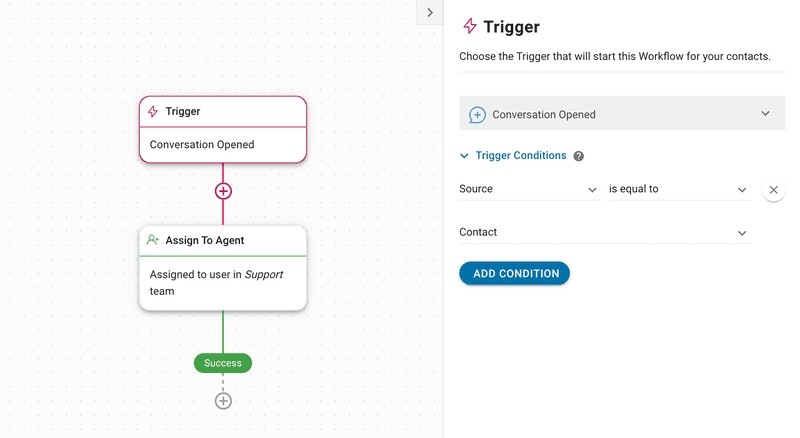800x438 pixels.
Task: Select the green Success branch badge
Action: pyautogui.click(x=223, y=363)
